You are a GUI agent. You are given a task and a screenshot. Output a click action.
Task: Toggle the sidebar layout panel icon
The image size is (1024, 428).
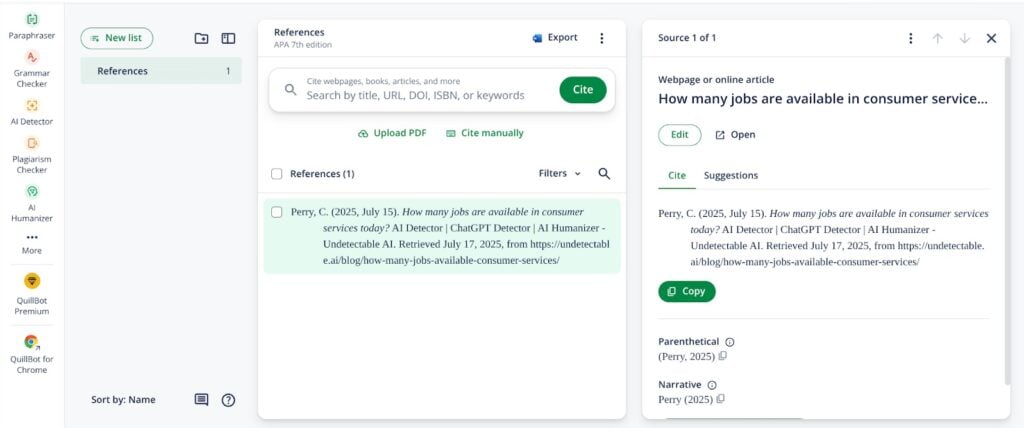tap(228, 39)
